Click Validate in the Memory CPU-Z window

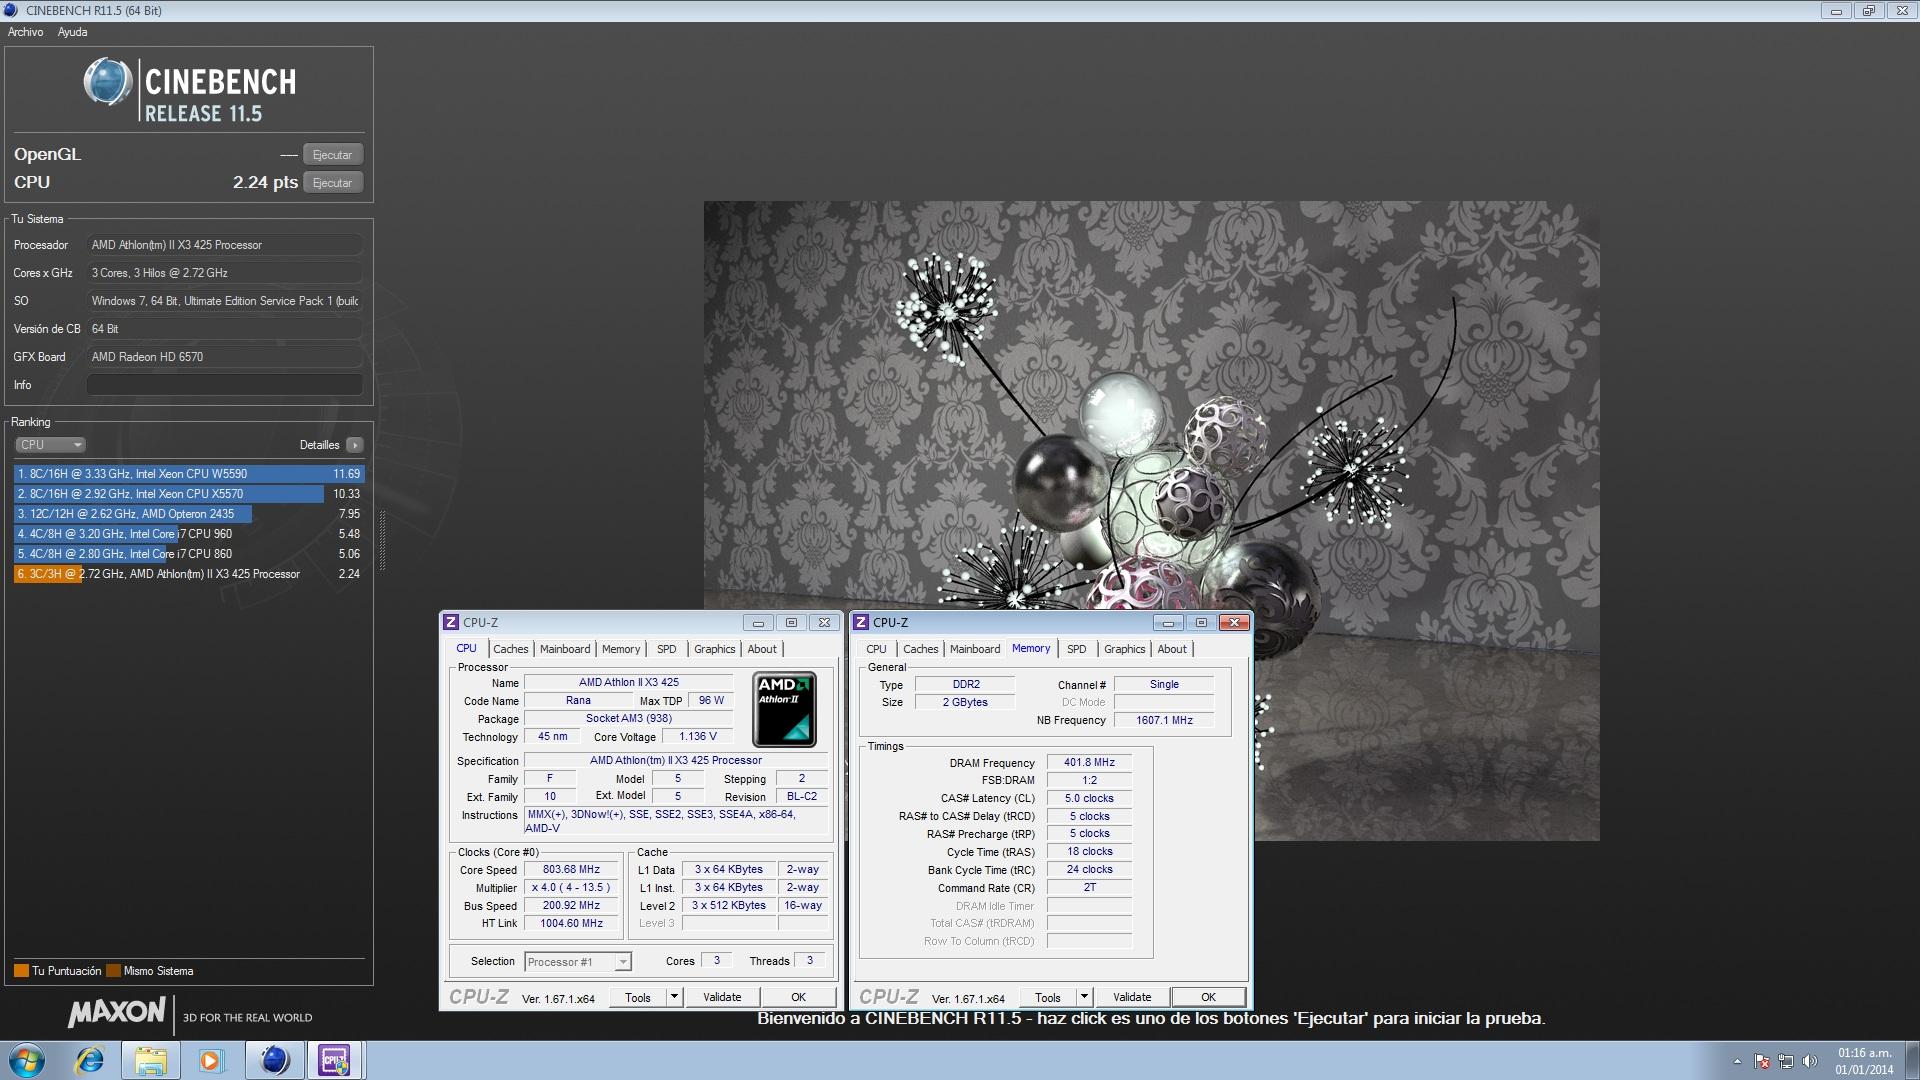(1132, 997)
